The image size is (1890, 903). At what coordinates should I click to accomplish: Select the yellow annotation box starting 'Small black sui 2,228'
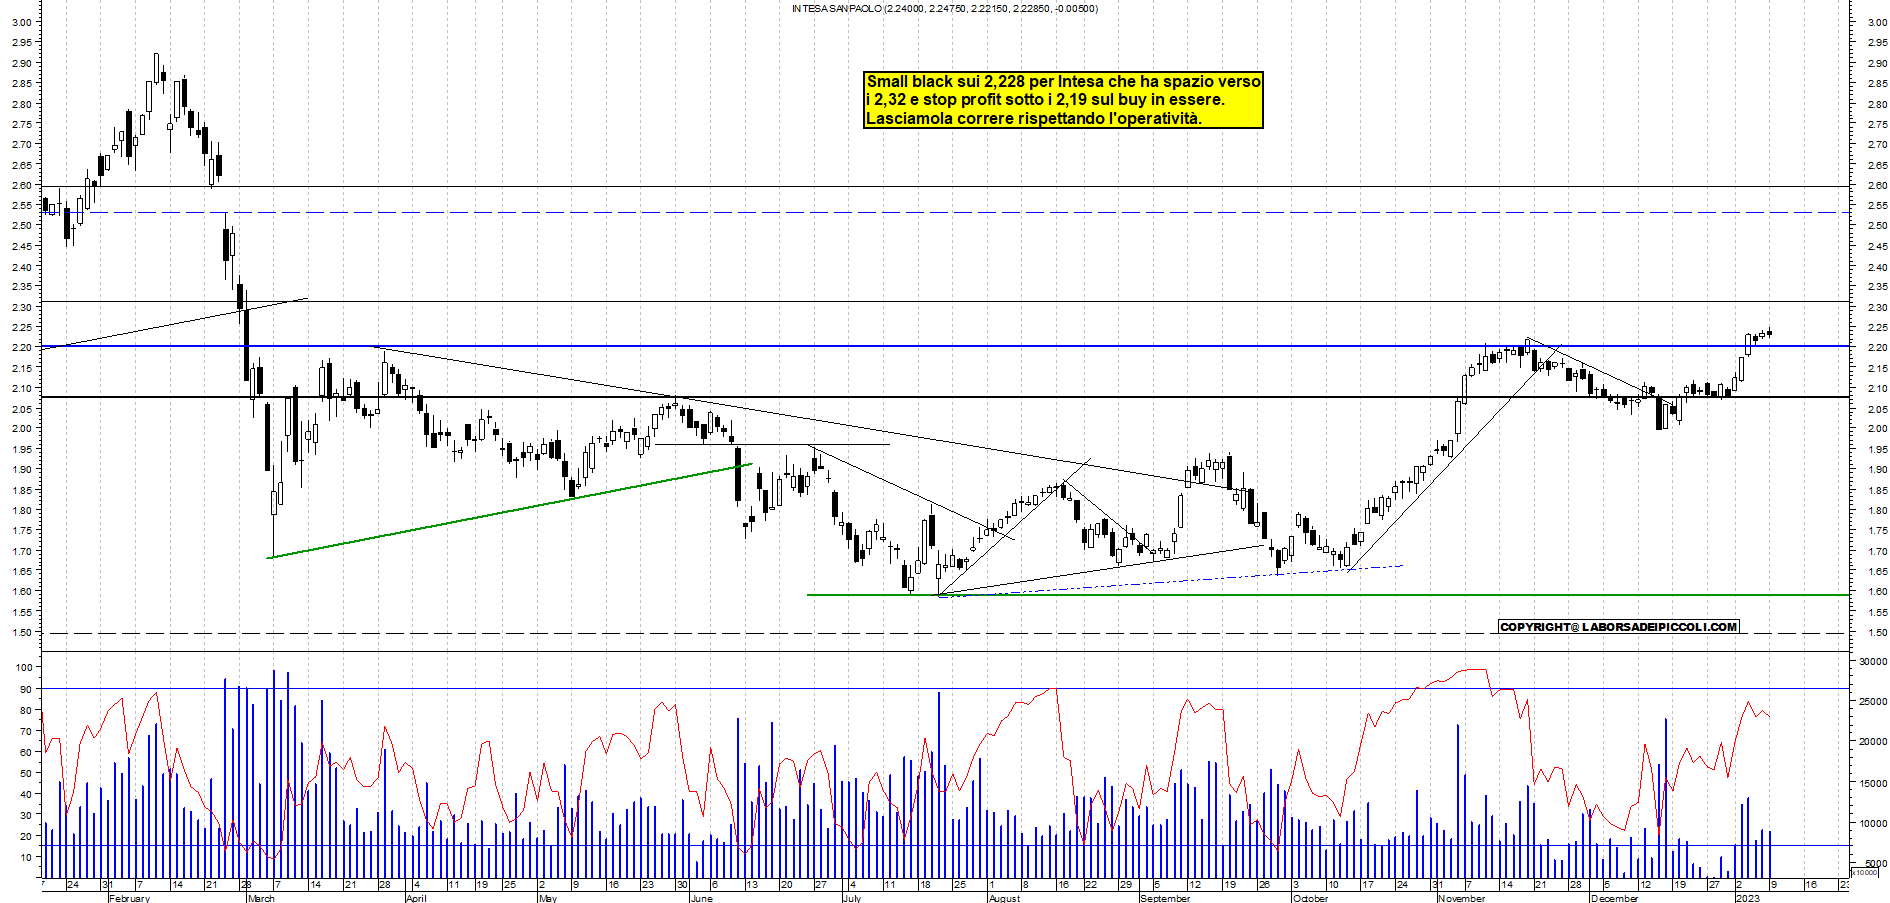coord(1063,100)
